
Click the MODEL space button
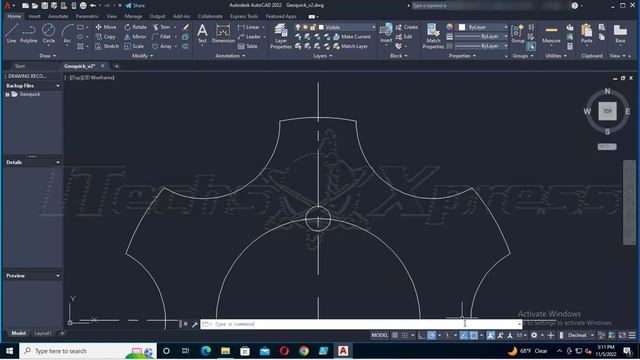379,335
